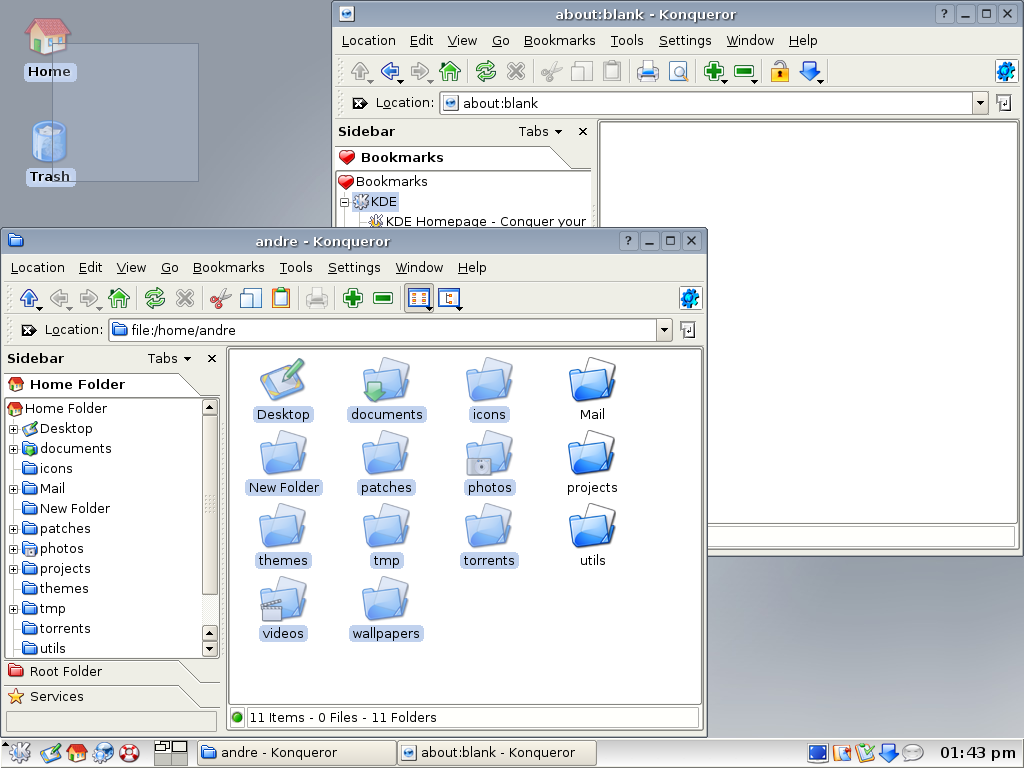Switch to tree view mode in andre window
Viewport: 1024px width, 768px height.
click(x=449, y=298)
